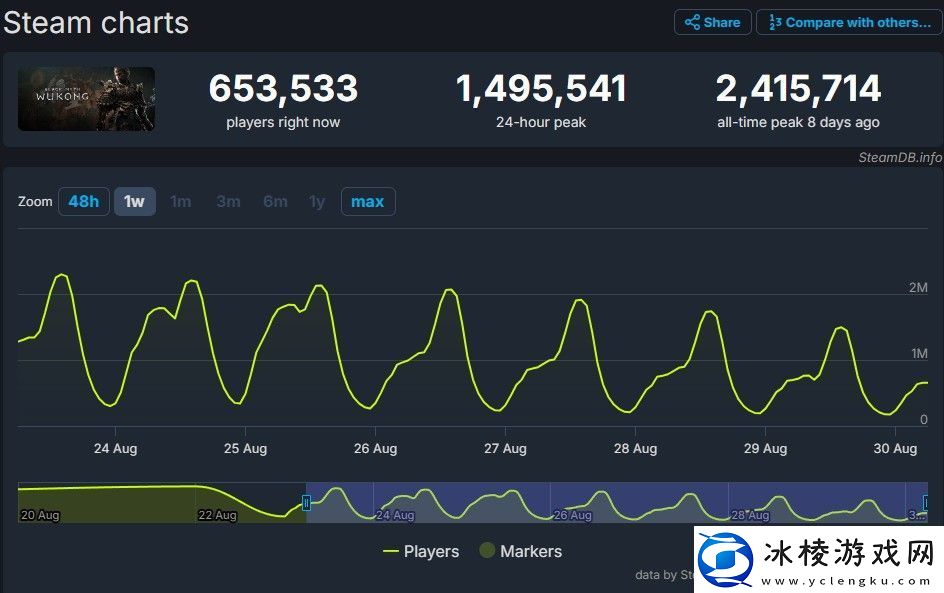Click the 653,533 players right now stat

[x=283, y=100]
